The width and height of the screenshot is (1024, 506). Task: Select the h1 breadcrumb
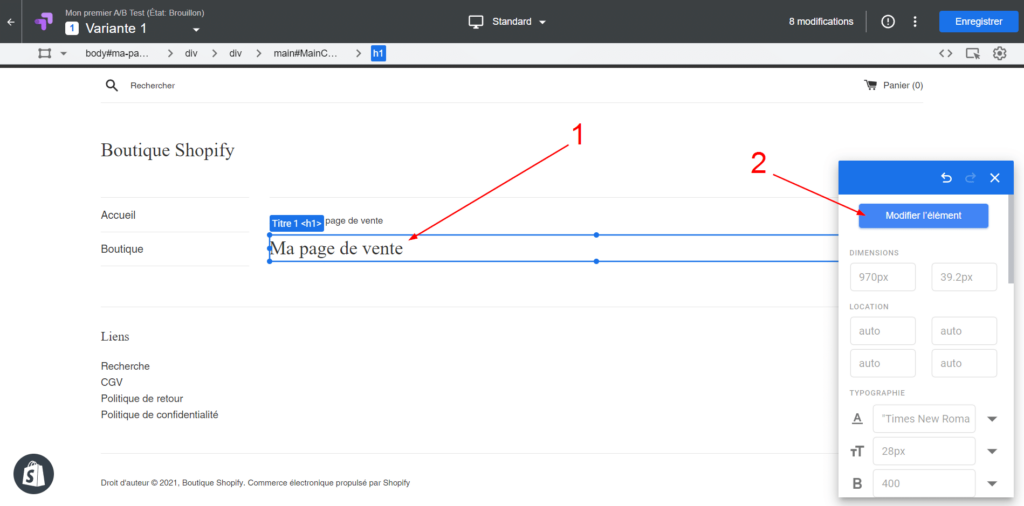coord(378,54)
